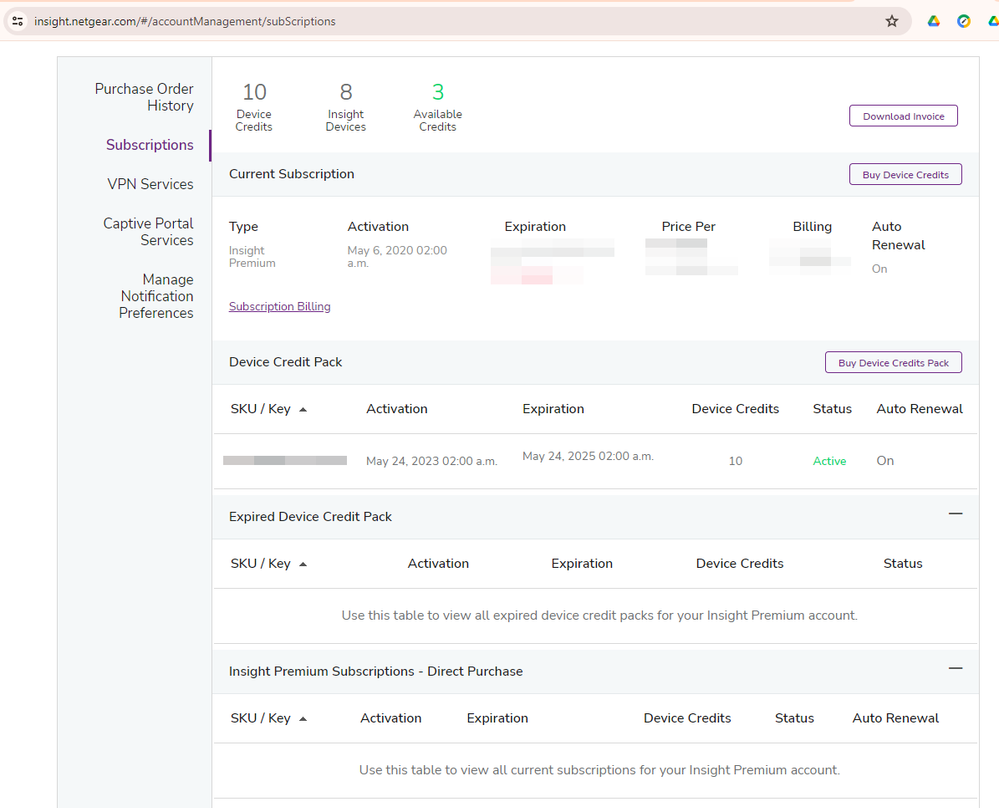Viewport: 999px width, 808px height.
Task: Click the circular blue-yellow extension icon
Action: [x=964, y=21]
